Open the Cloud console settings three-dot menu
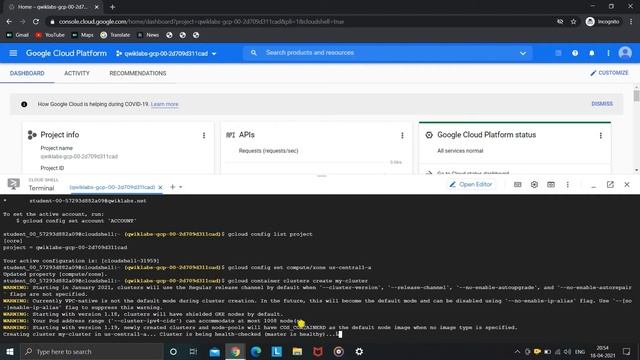640x360 pixels. [608, 53]
